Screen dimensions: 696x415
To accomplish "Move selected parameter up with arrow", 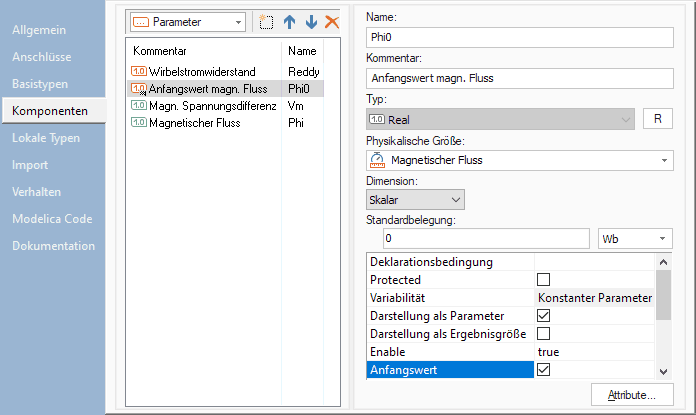I will [x=291, y=22].
